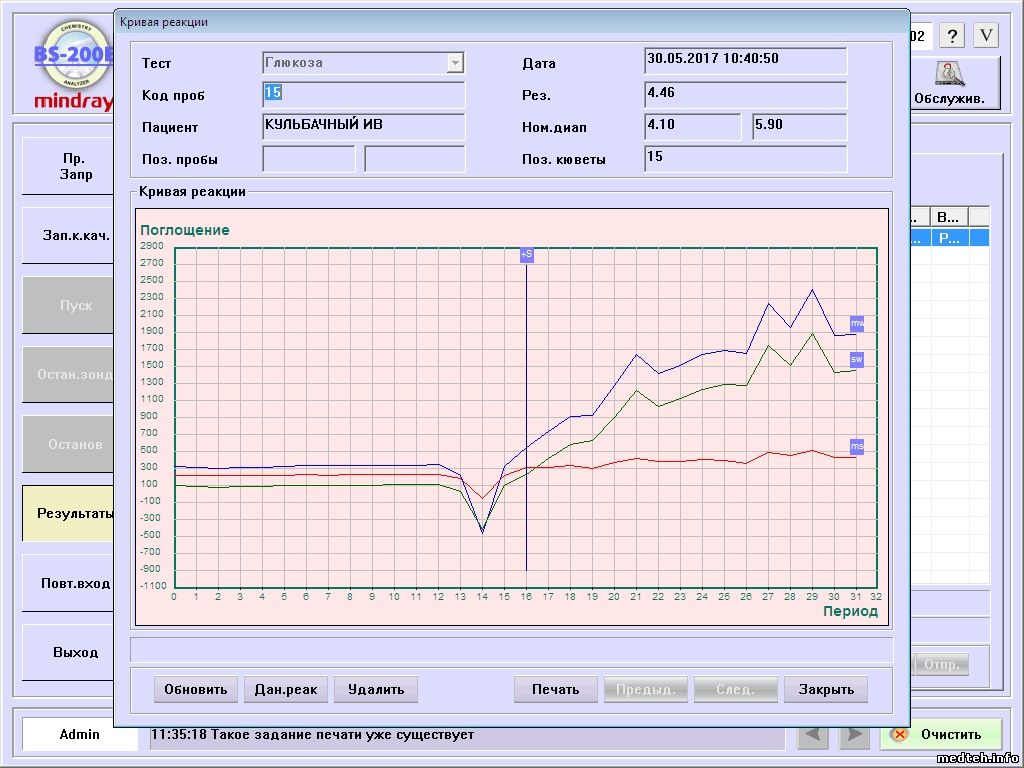Select the 'sw' curve marker on chart
The width and height of the screenshot is (1024, 768).
coord(857,359)
